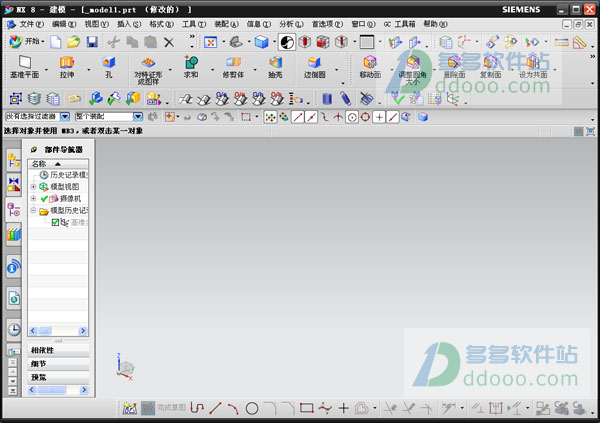Select the 历史记录模式 tree row

point(63,175)
